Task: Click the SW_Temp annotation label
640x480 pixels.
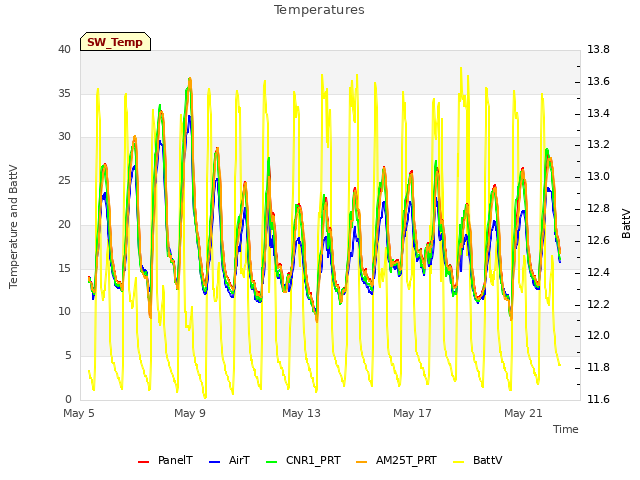Action: point(115,42)
